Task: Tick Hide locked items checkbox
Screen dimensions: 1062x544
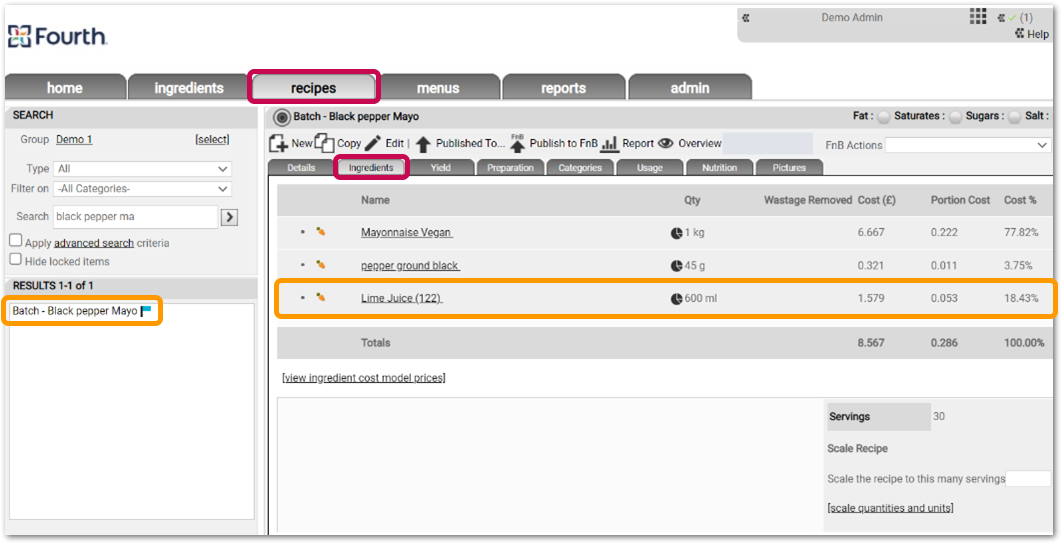Action: pos(16,259)
